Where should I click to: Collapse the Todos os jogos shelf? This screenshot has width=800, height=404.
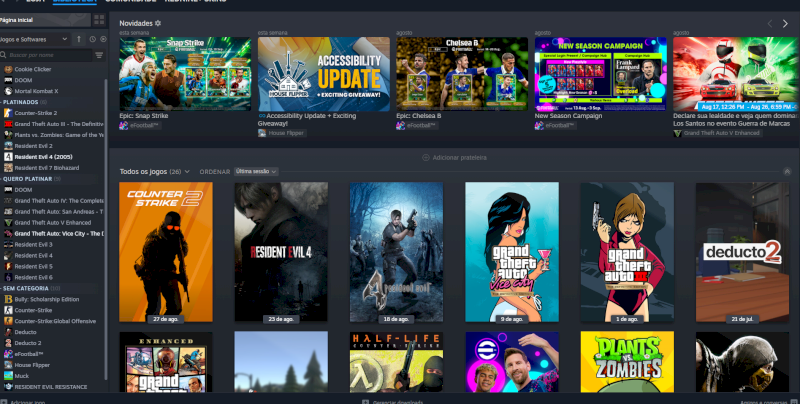(787, 172)
